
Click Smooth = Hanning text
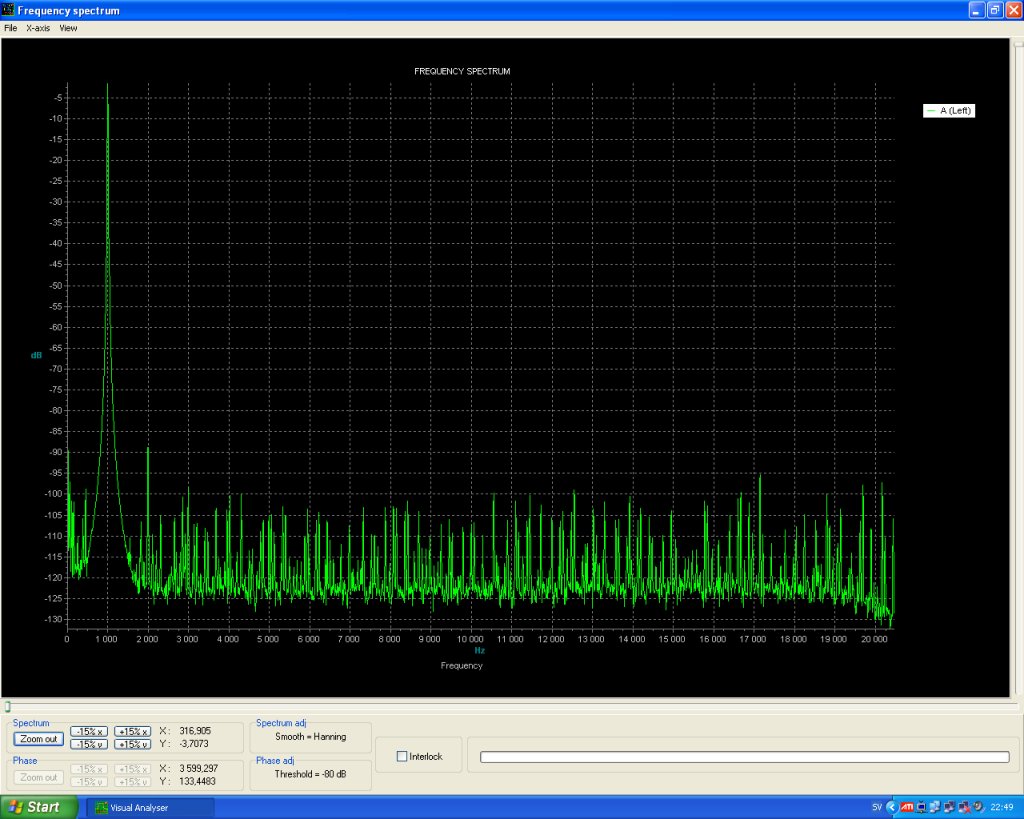click(310, 737)
